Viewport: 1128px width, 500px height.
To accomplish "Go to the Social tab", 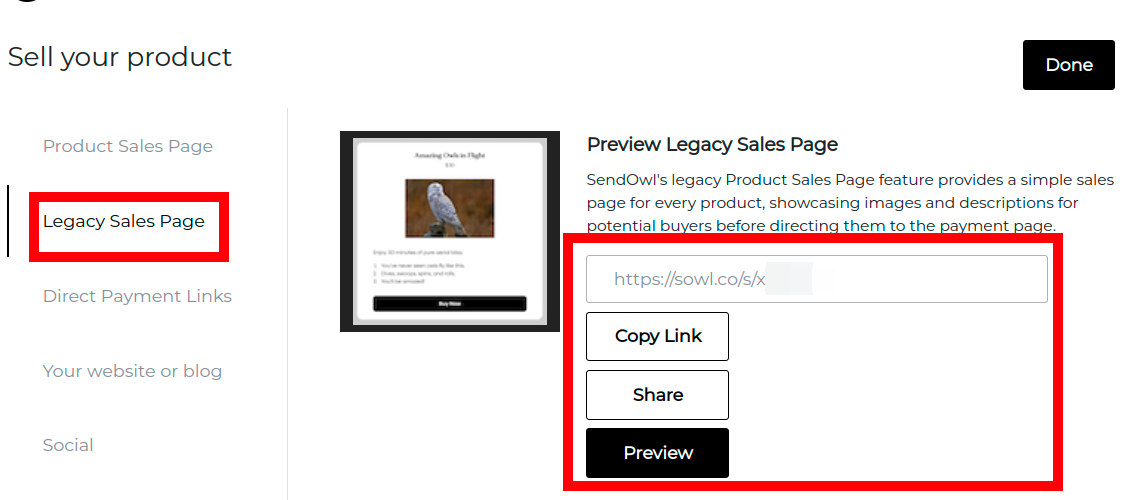I will click(x=68, y=445).
